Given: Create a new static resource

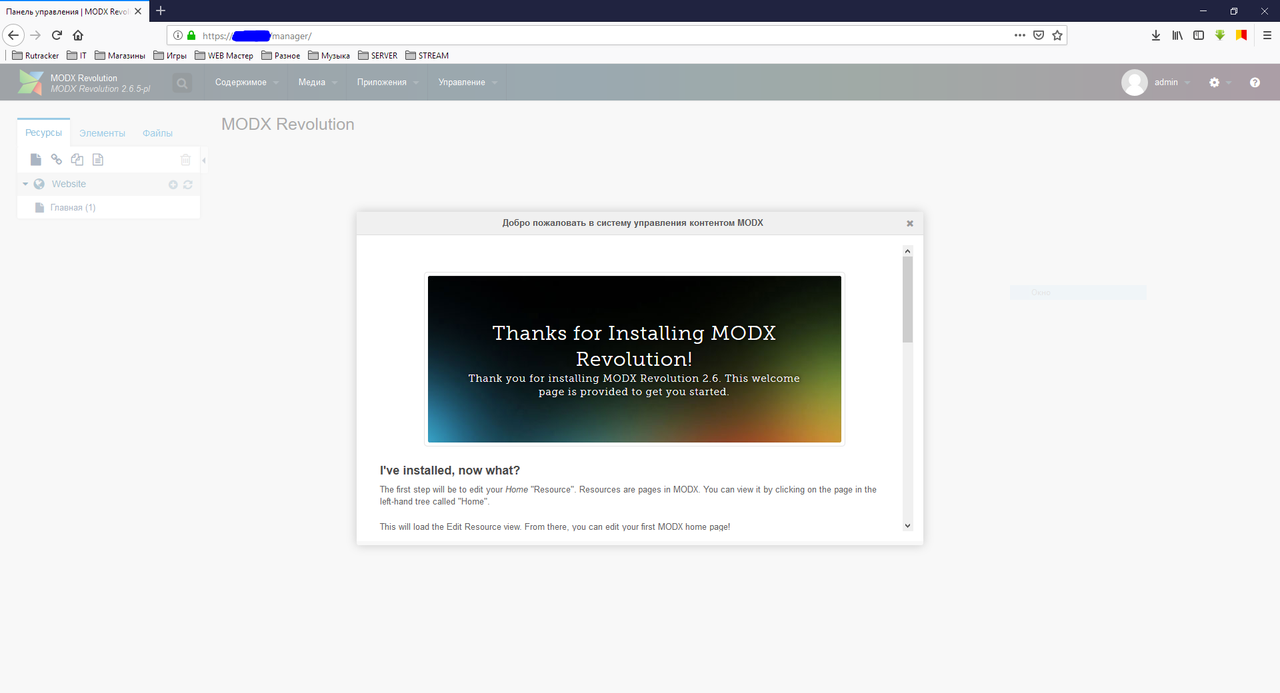Looking at the screenshot, I should [98, 160].
